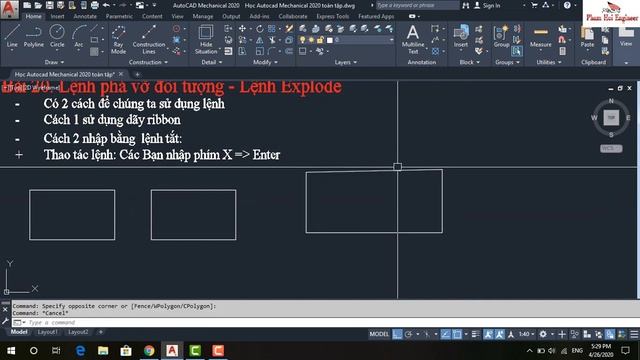
Task: Select the Mirror tool in Modify
Action: point(260,40)
